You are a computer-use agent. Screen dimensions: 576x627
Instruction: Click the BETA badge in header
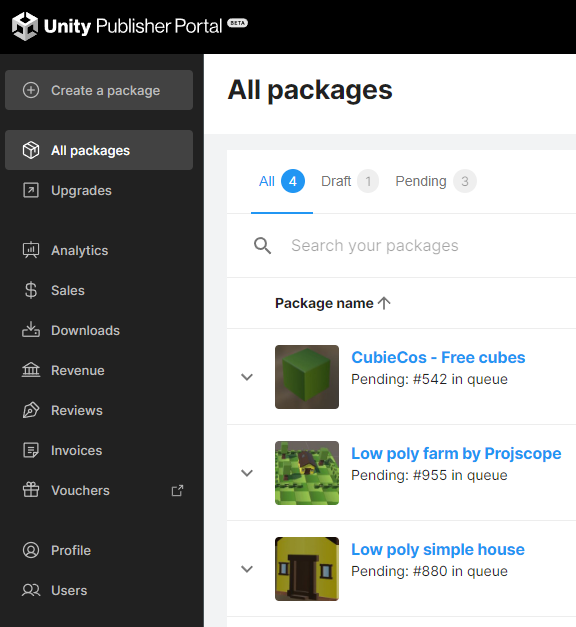click(x=238, y=23)
